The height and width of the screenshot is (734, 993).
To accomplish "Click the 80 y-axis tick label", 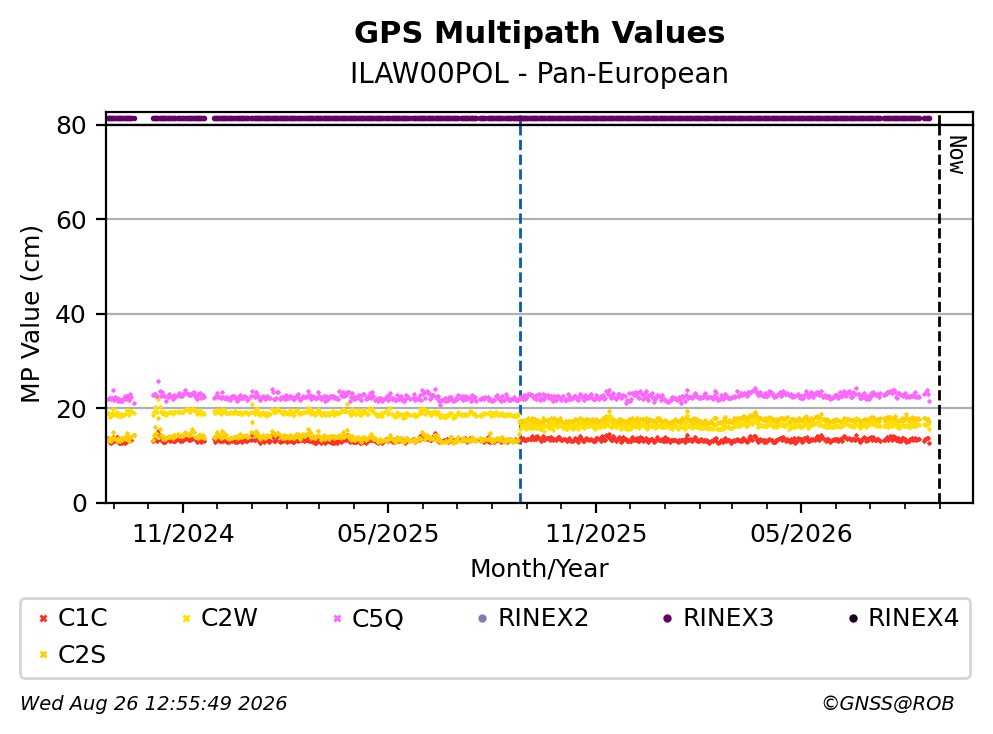I will (x=71, y=125).
